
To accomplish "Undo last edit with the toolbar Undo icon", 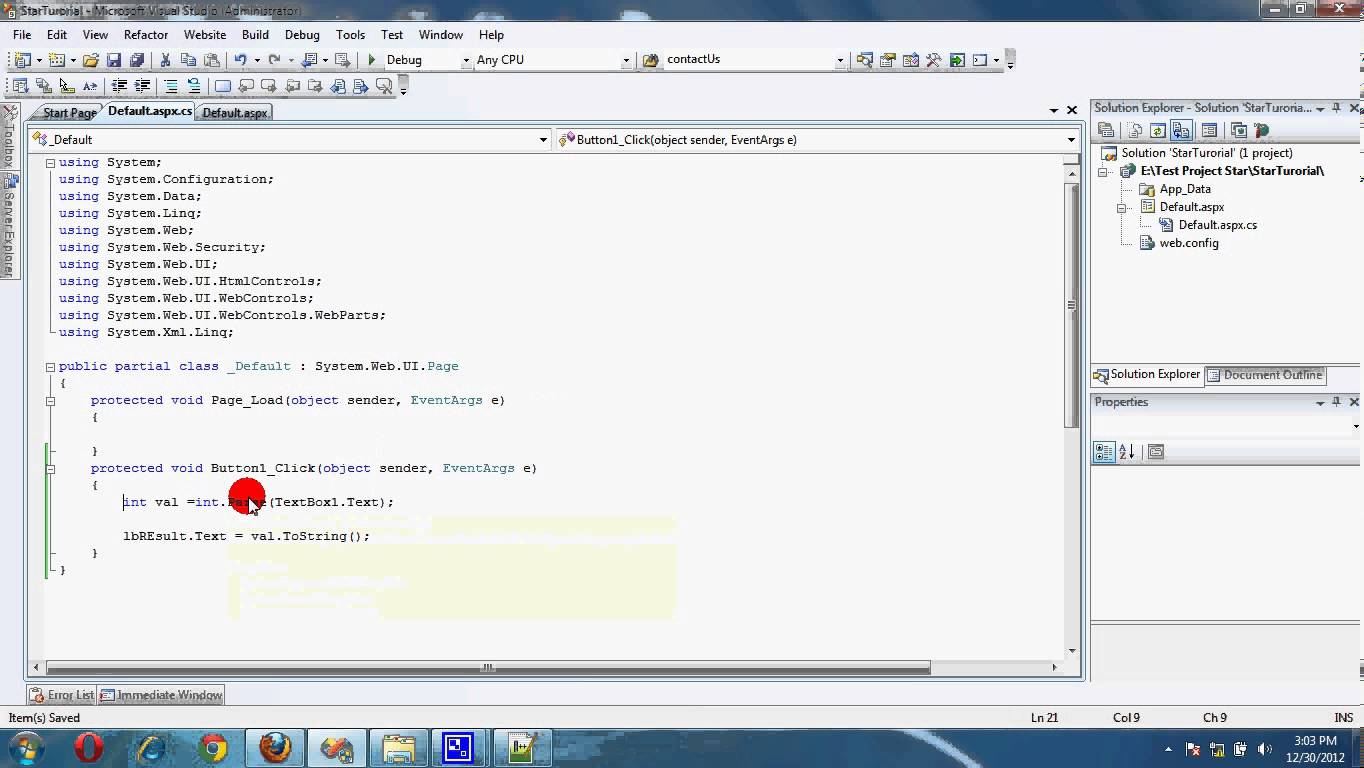I will [243, 59].
